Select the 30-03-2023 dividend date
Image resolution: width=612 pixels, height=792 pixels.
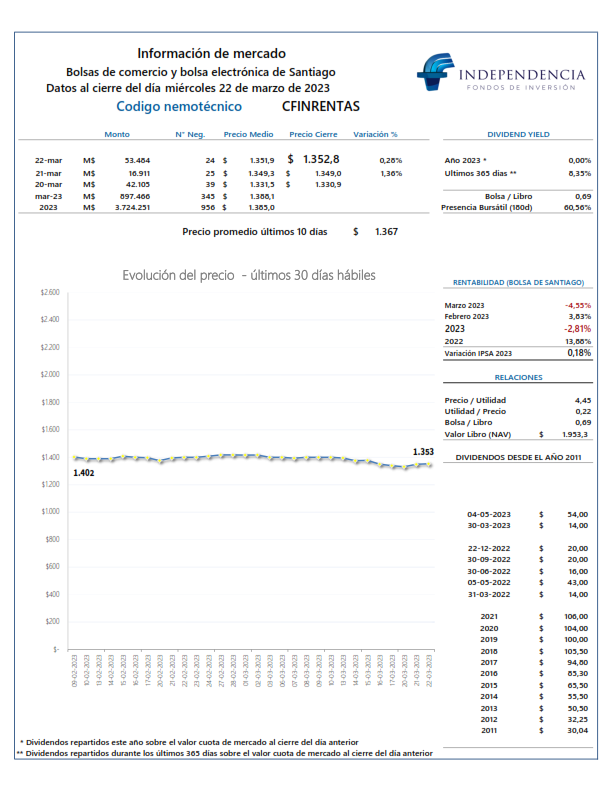(x=489, y=526)
